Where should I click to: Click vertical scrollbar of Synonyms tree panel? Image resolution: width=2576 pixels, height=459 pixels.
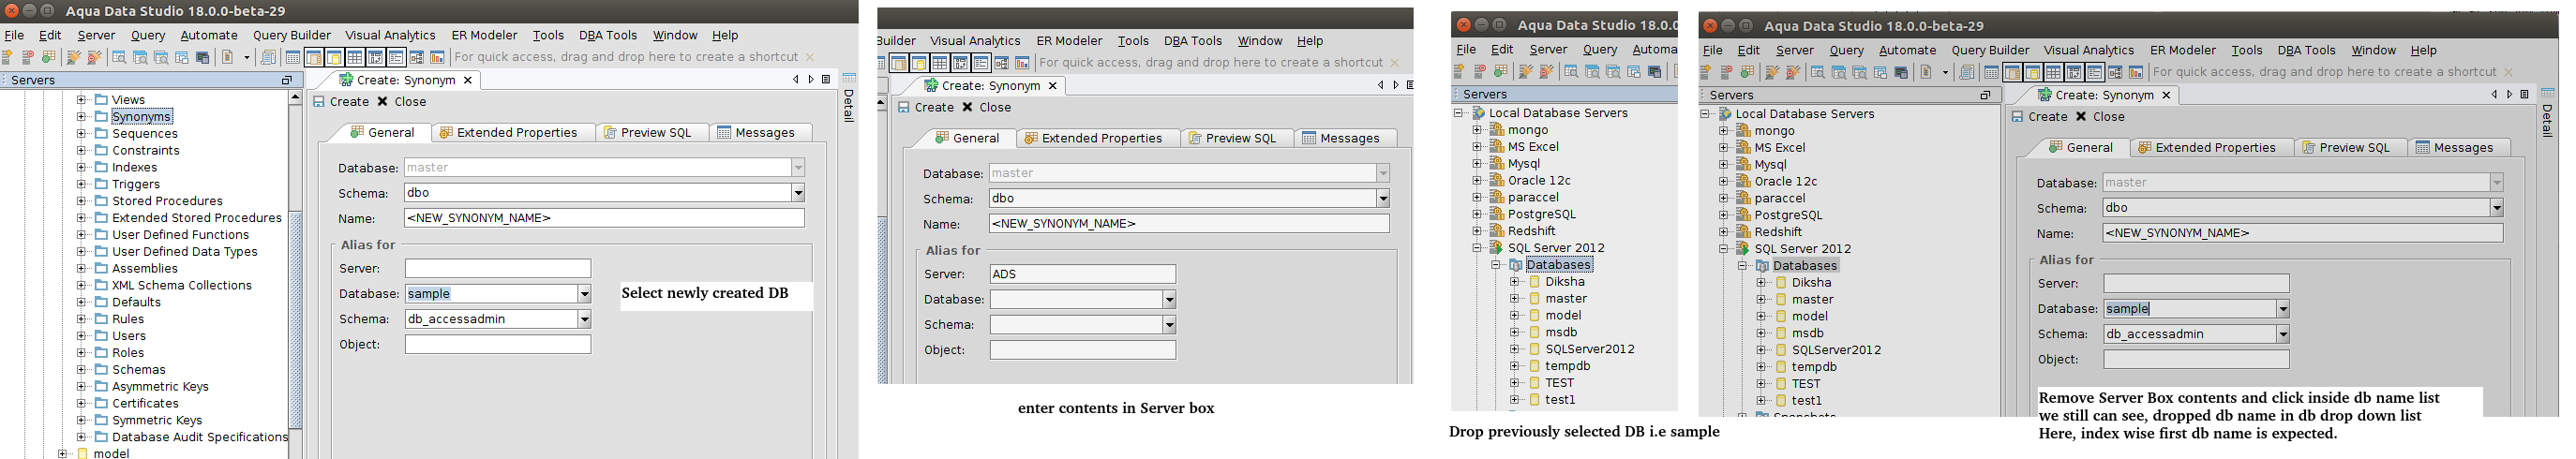295,320
